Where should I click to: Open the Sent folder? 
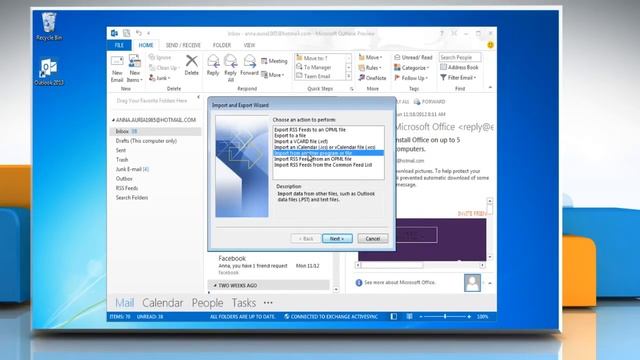[x=121, y=151]
